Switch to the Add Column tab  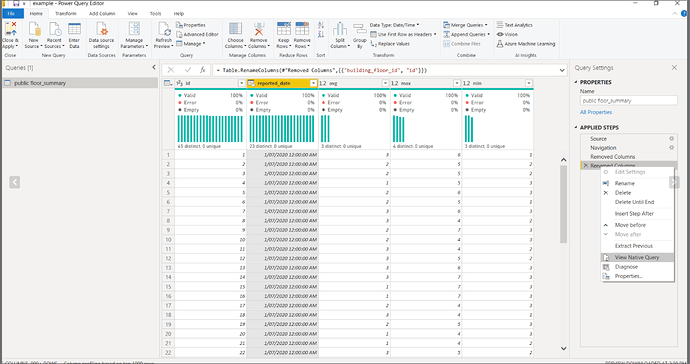pyautogui.click(x=102, y=14)
